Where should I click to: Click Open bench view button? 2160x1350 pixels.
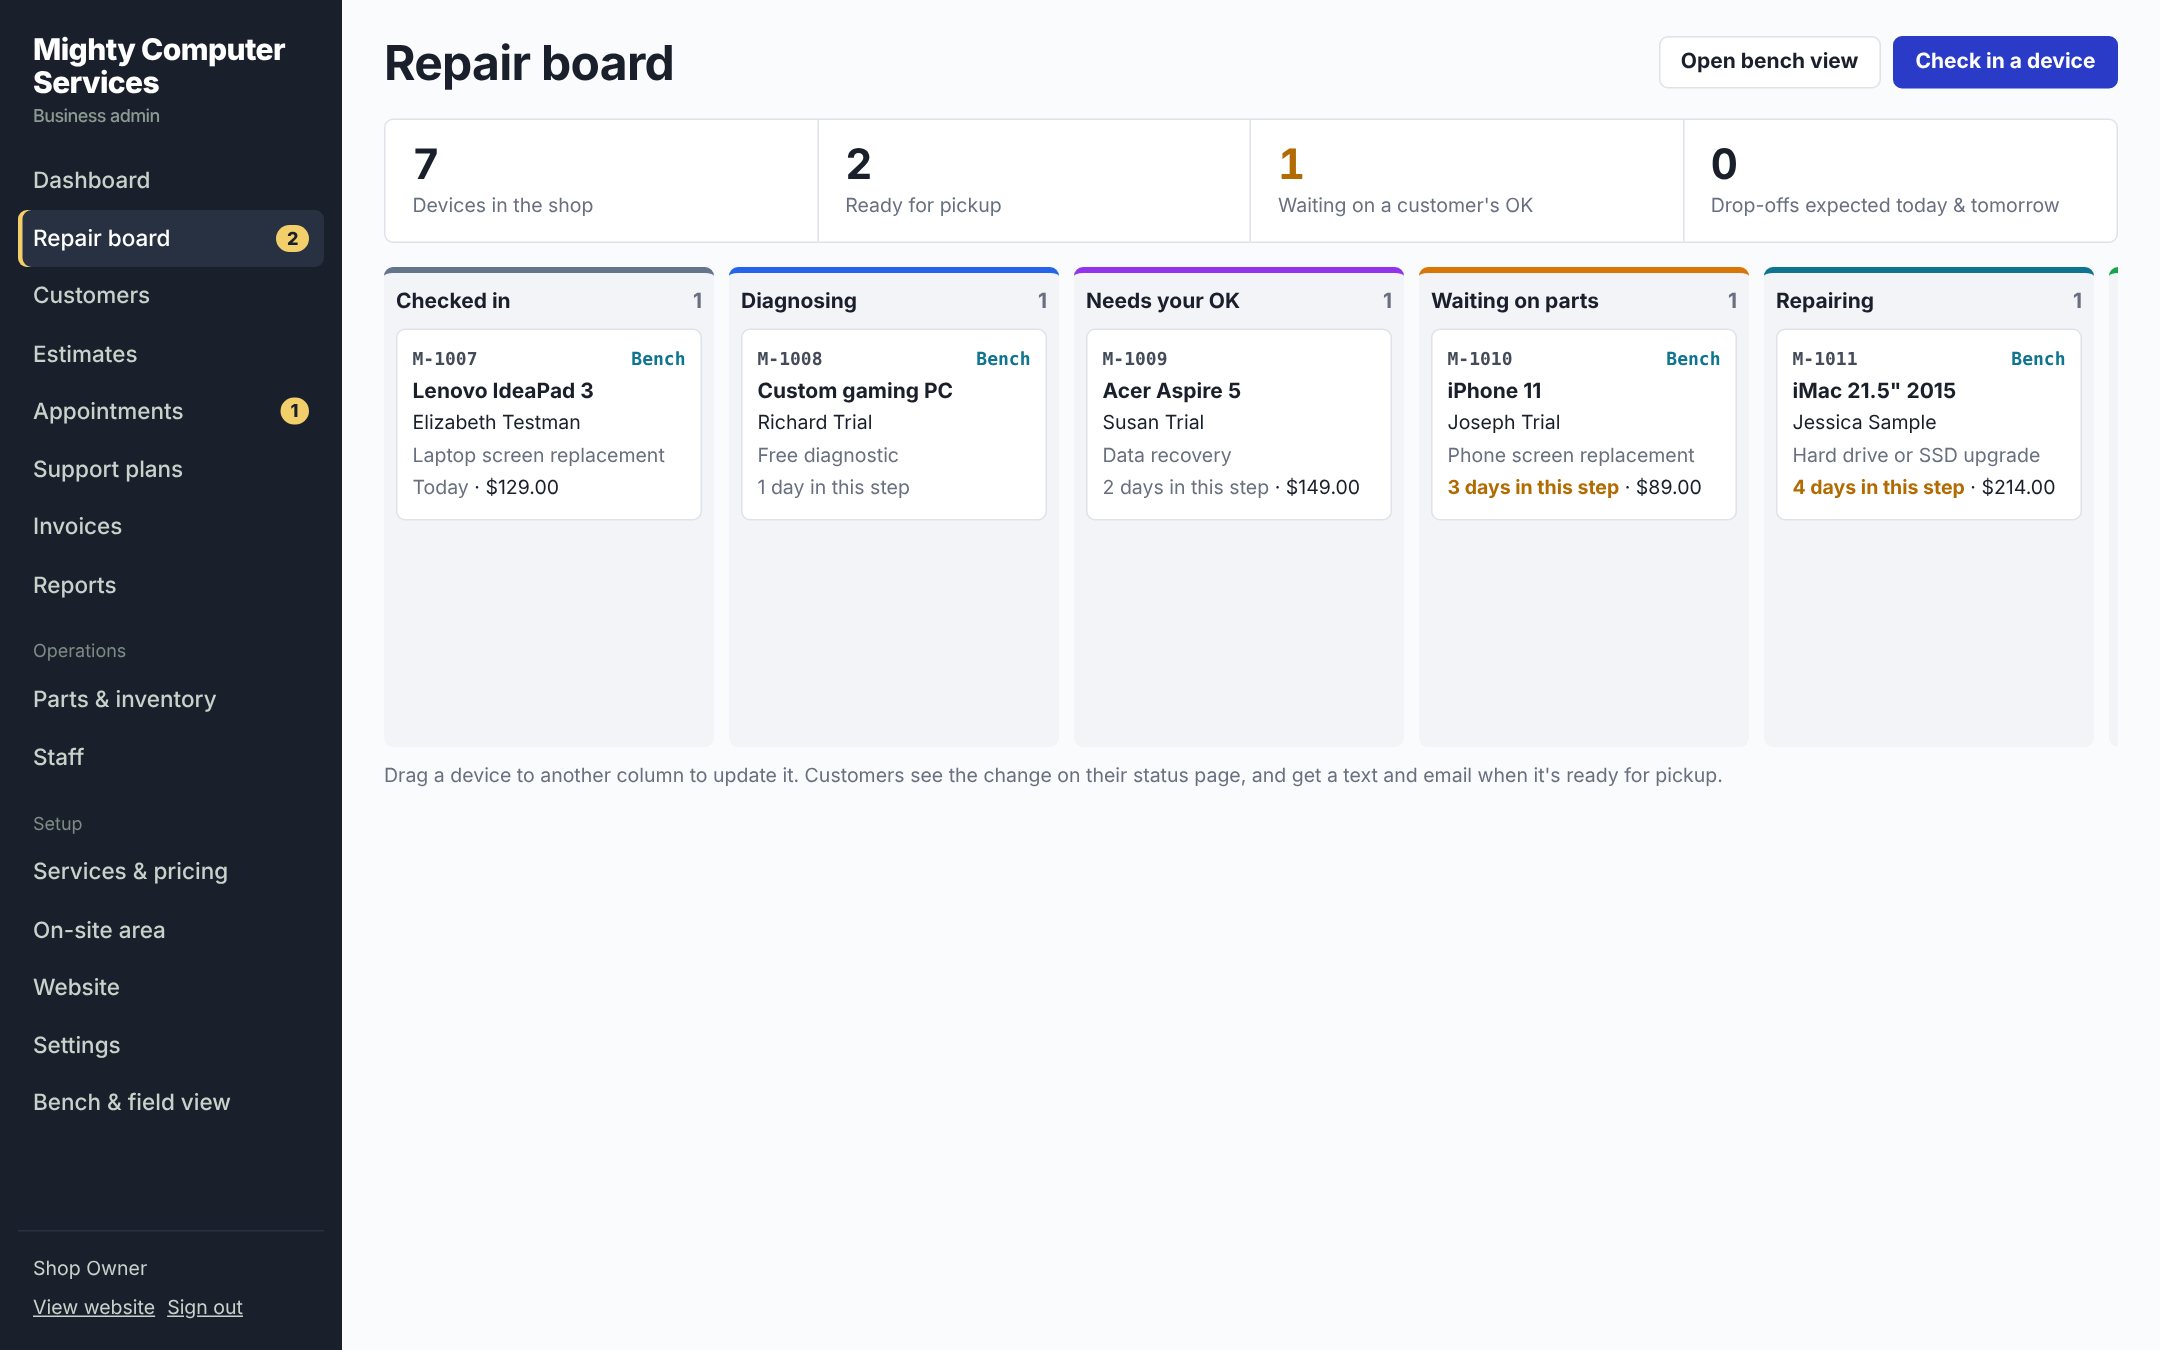[1769, 61]
